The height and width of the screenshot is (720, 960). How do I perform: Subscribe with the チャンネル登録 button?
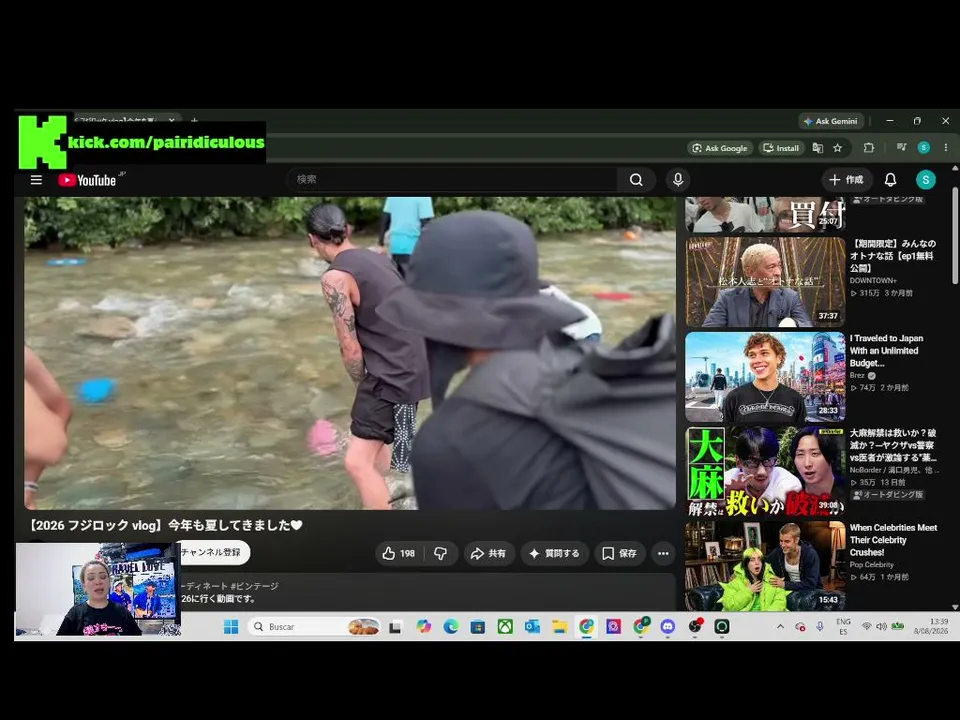[214, 552]
